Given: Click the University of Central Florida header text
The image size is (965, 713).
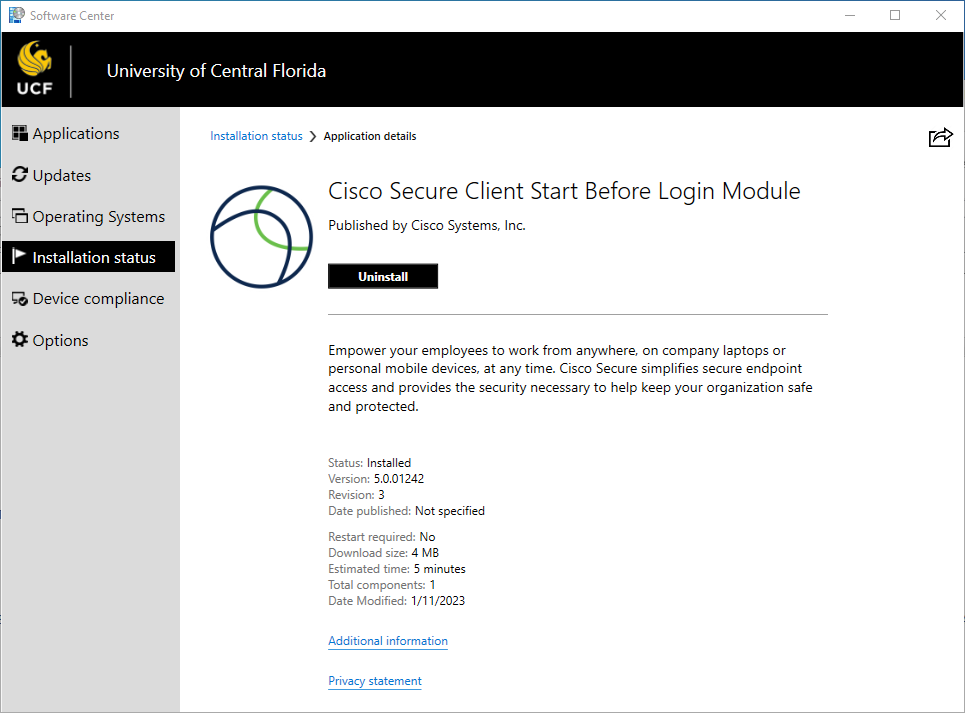Looking at the screenshot, I should [216, 71].
